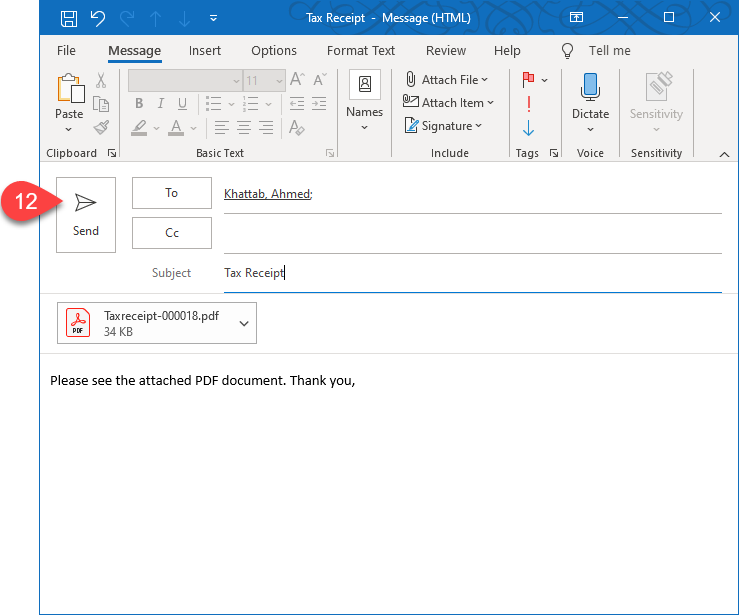739x615 pixels.
Task: Click the Next Item down arrow
Action: (184, 19)
